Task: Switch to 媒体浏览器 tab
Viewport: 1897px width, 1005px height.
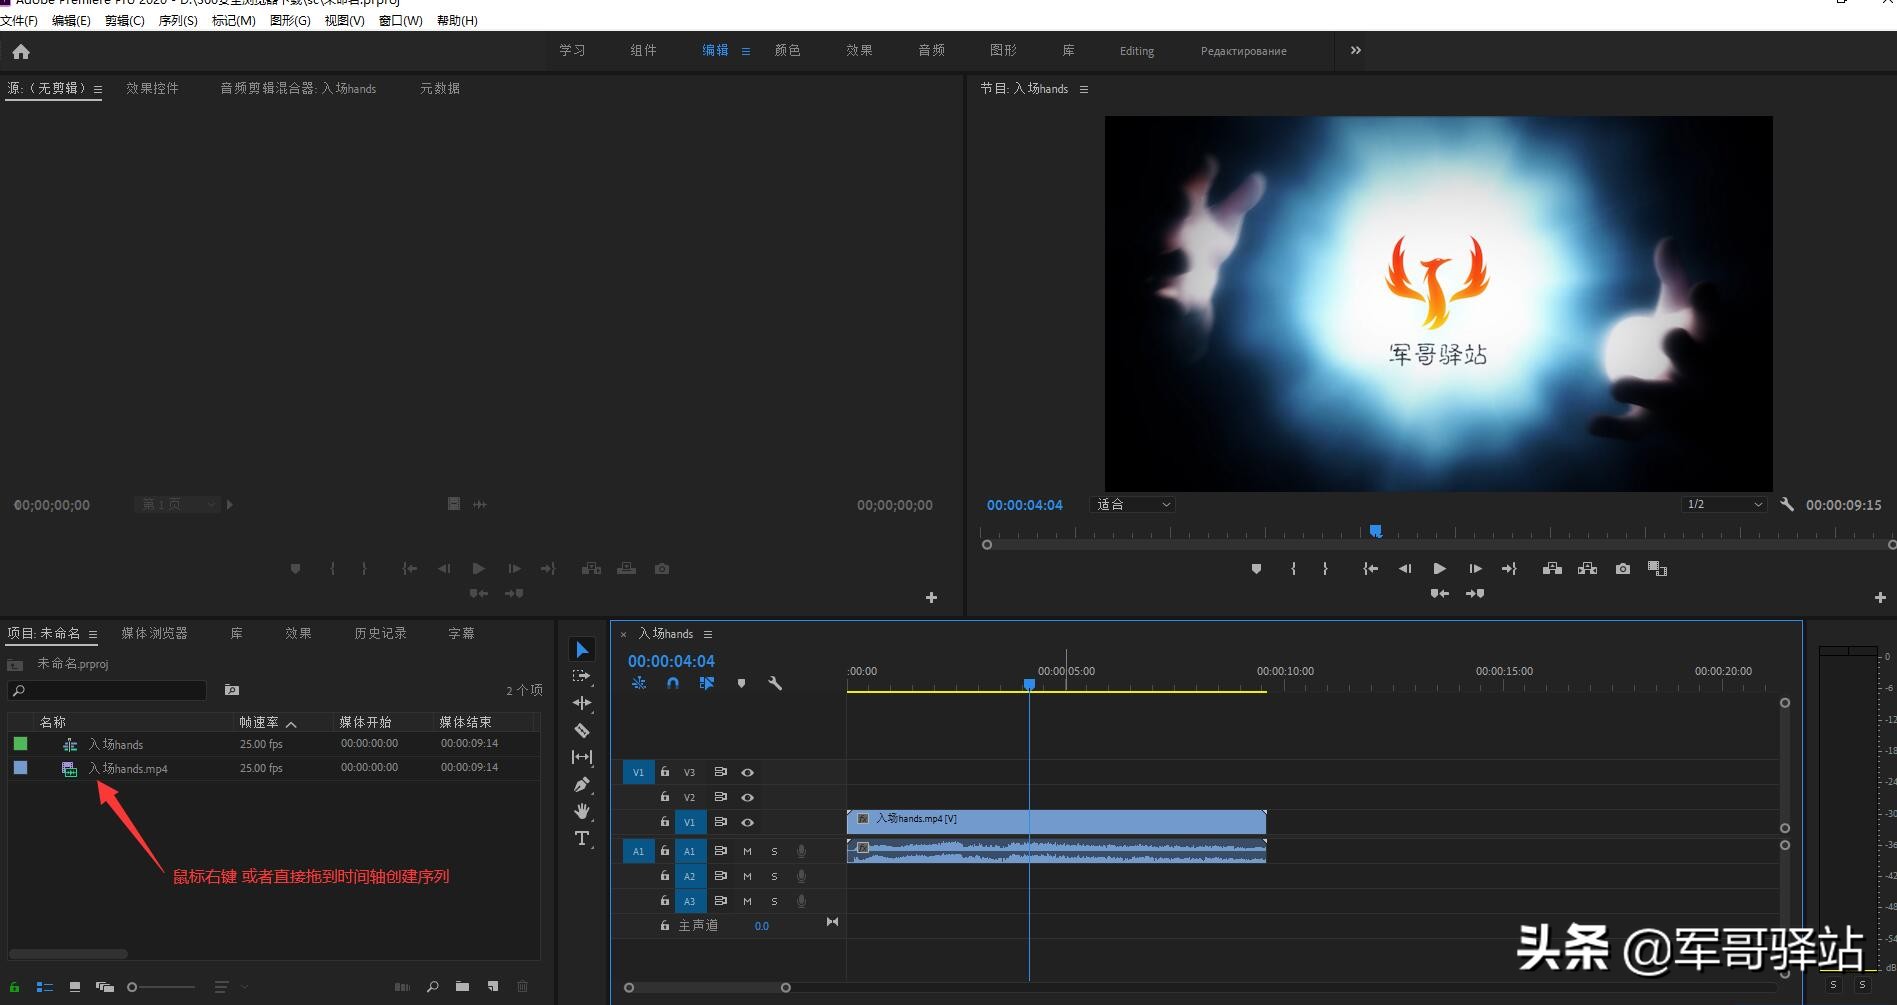Action: [x=154, y=633]
